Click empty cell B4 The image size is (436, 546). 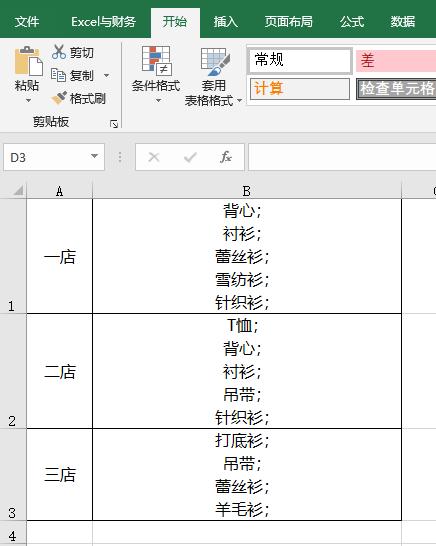[247, 532]
